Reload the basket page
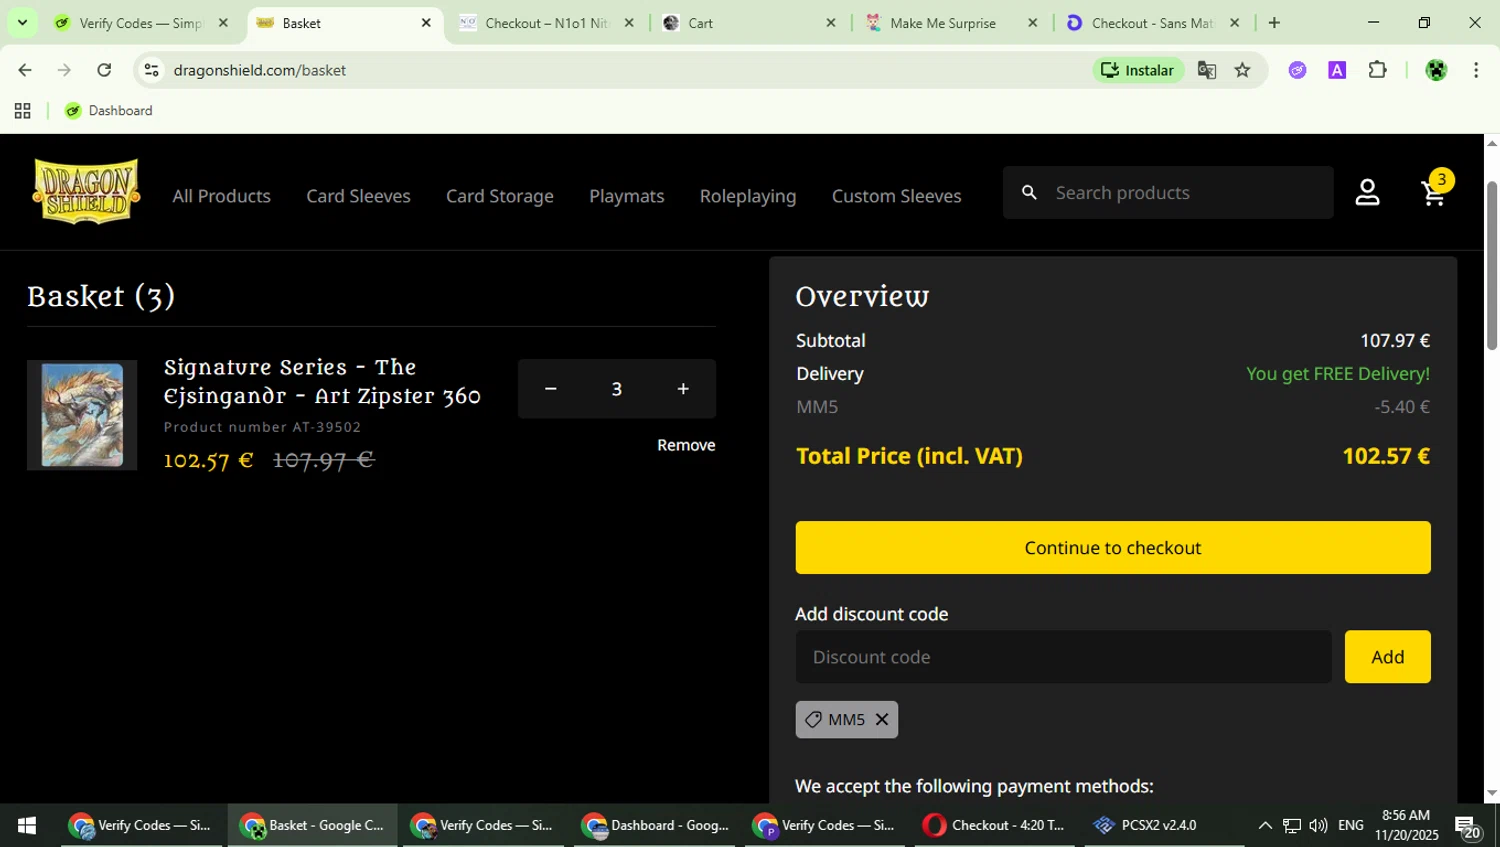The height and width of the screenshot is (847, 1500). point(104,70)
